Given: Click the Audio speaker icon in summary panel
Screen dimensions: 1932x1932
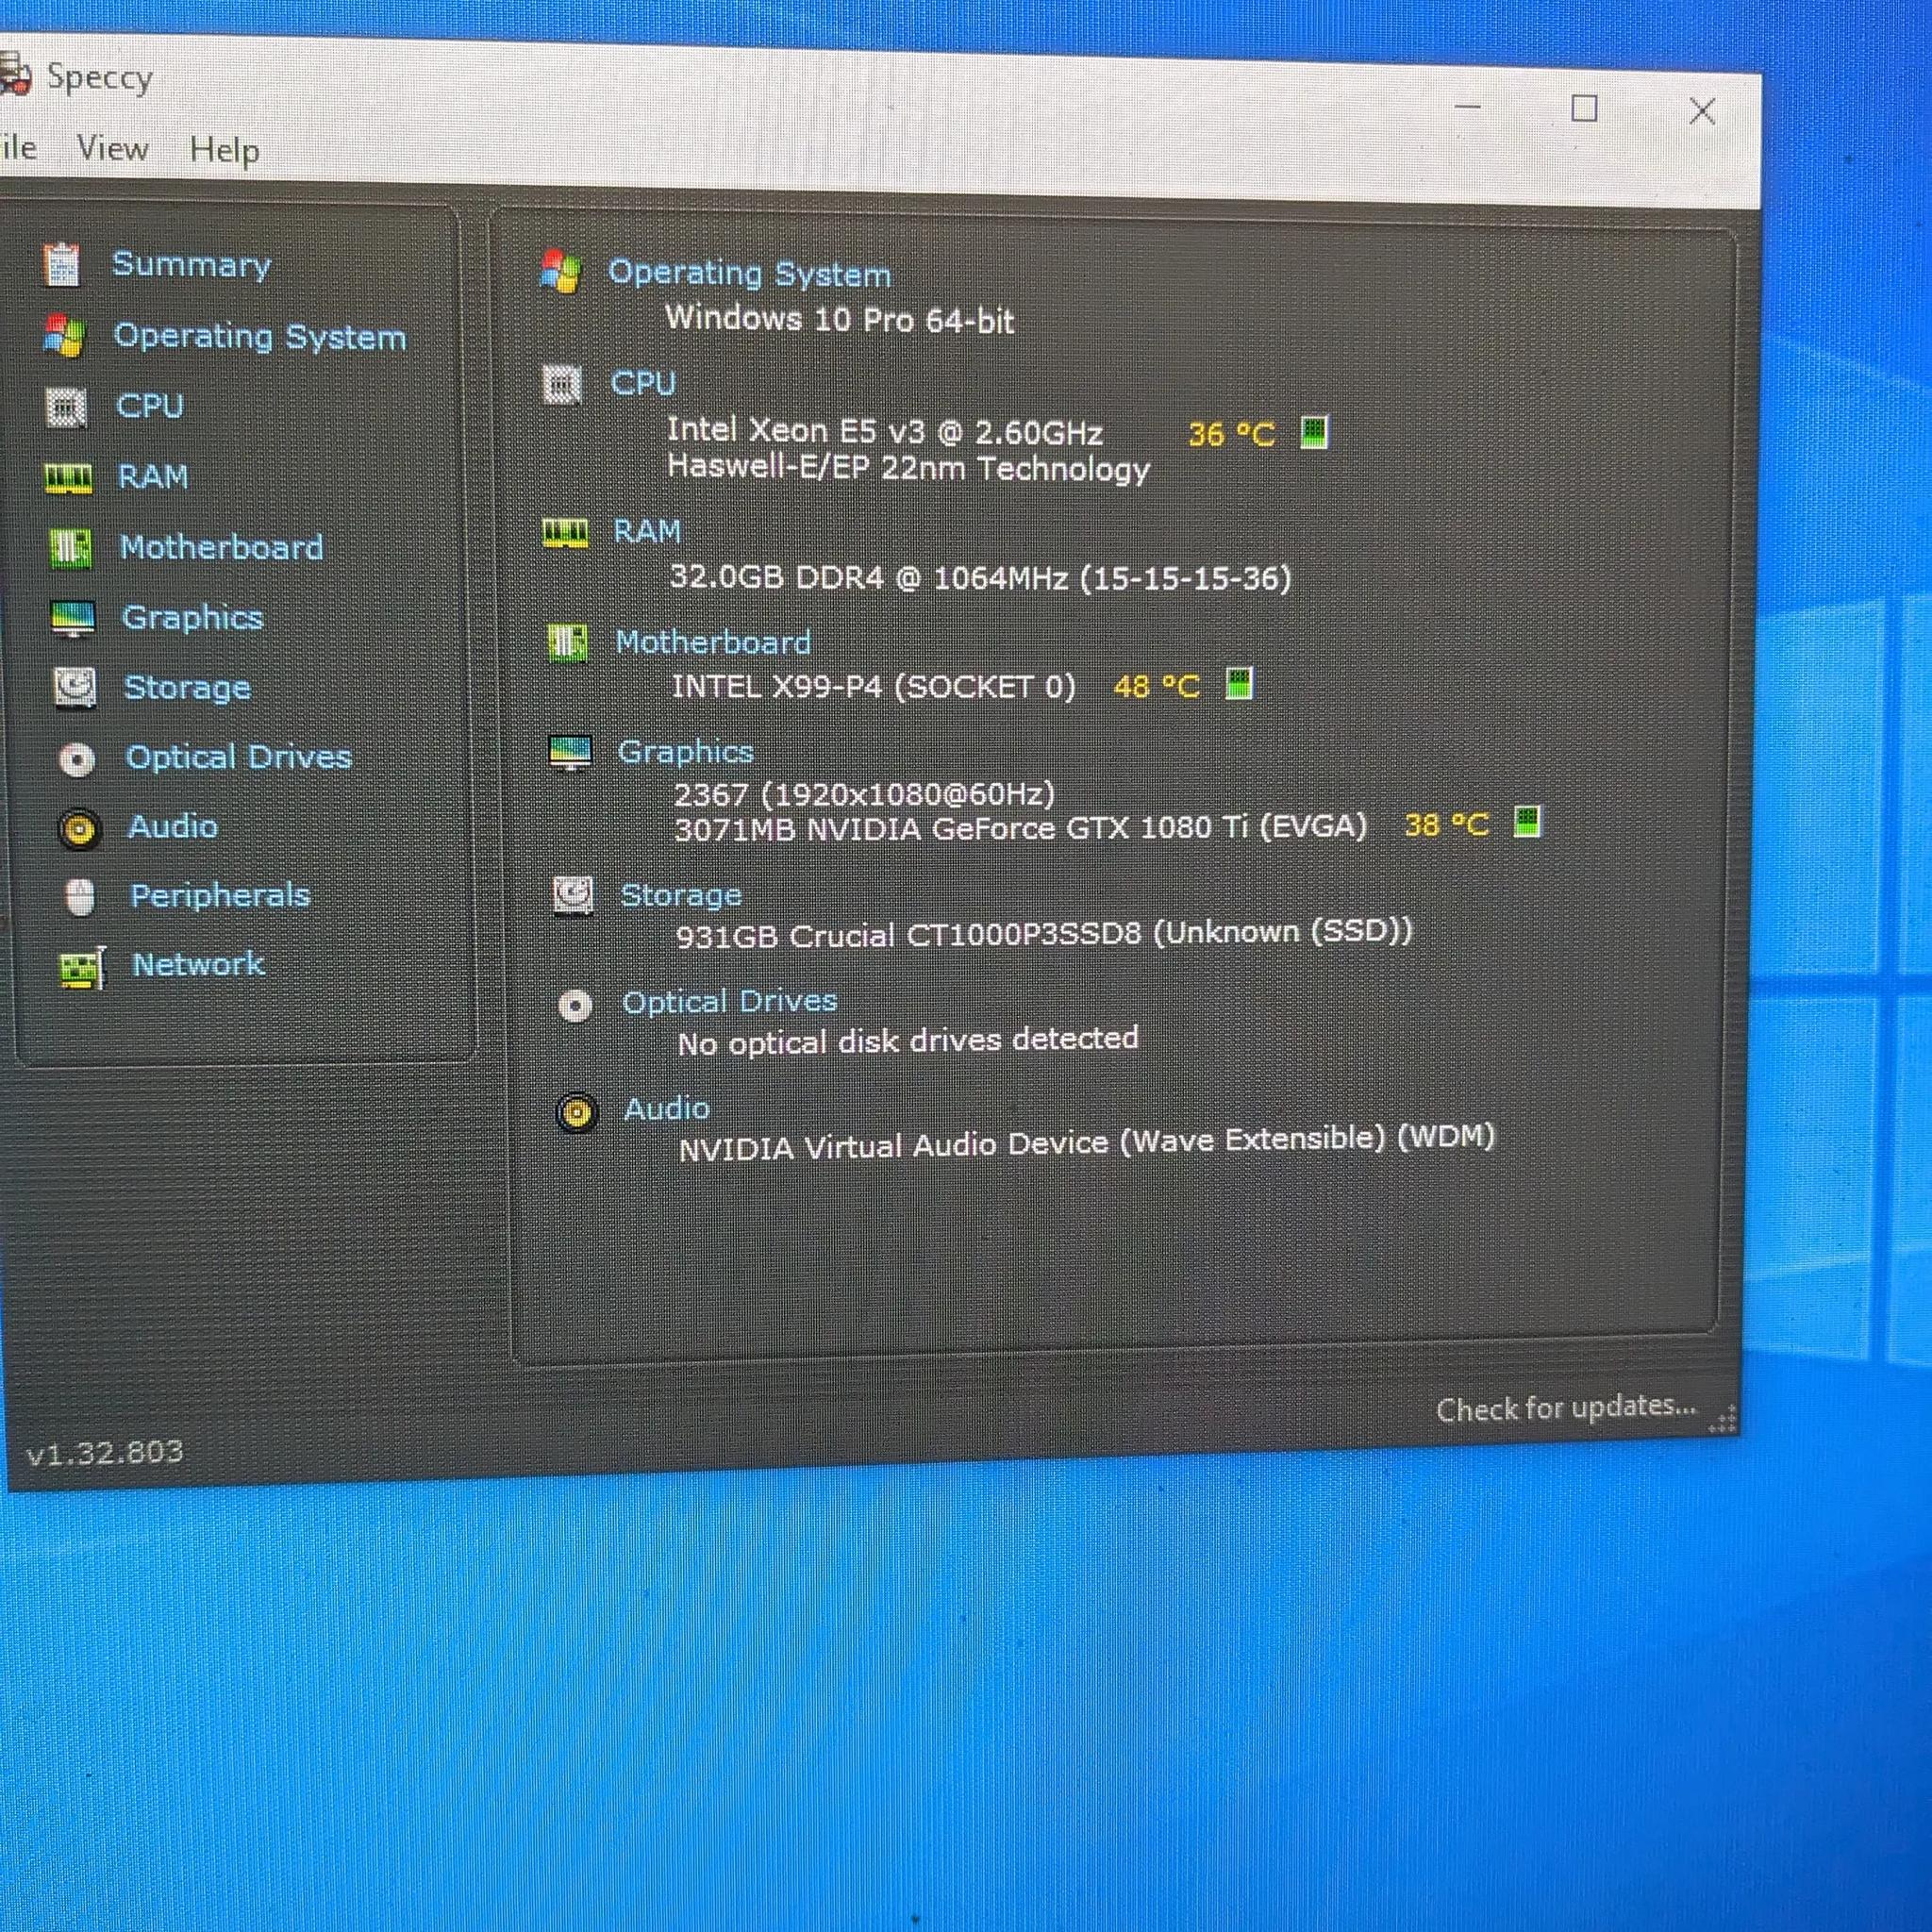Looking at the screenshot, I should click(x=577, y=1112).
